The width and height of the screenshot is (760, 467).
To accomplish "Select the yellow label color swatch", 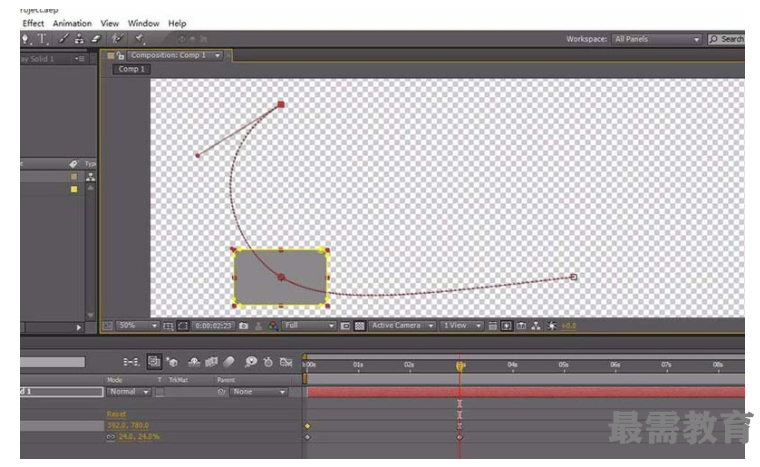I will (x=74, y=189).
